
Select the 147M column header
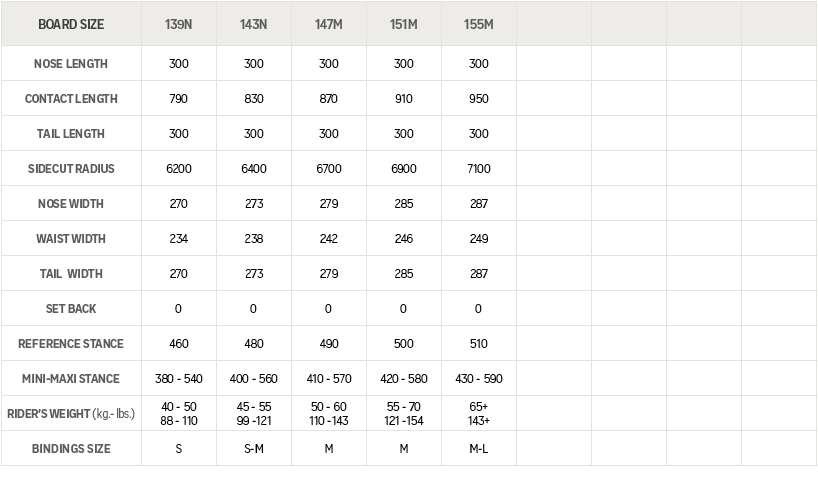pos(329,24)
